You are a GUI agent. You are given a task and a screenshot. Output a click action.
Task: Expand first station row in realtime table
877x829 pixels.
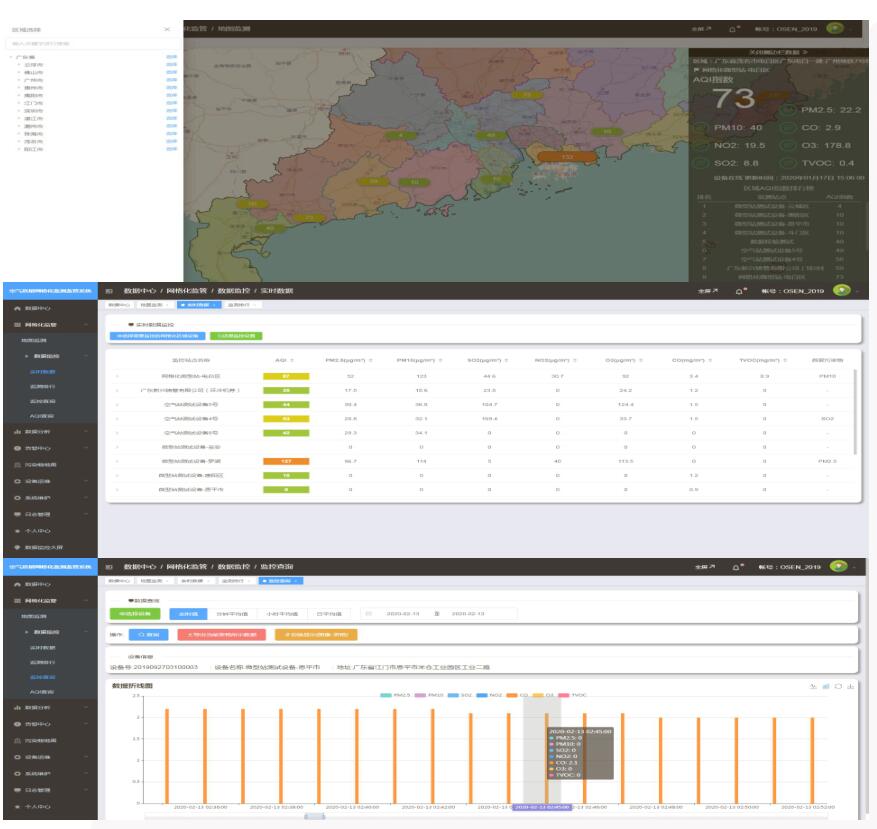click(x=117, y=375)
